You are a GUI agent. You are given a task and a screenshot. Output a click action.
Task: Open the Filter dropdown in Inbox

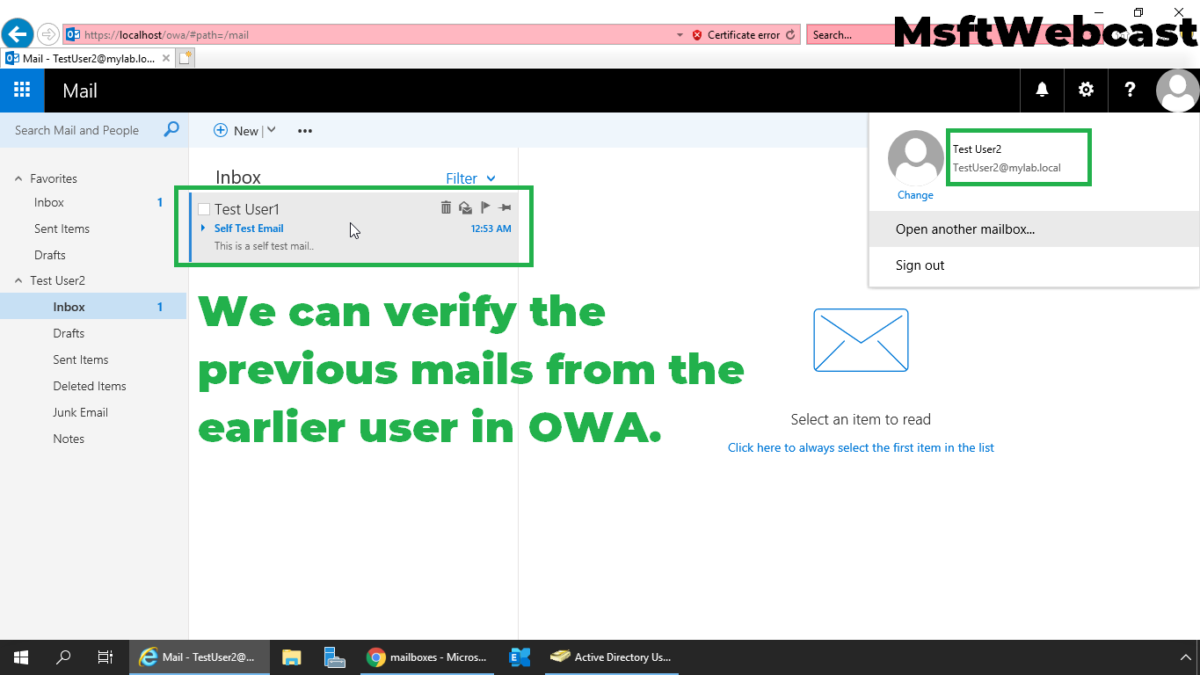470,178
